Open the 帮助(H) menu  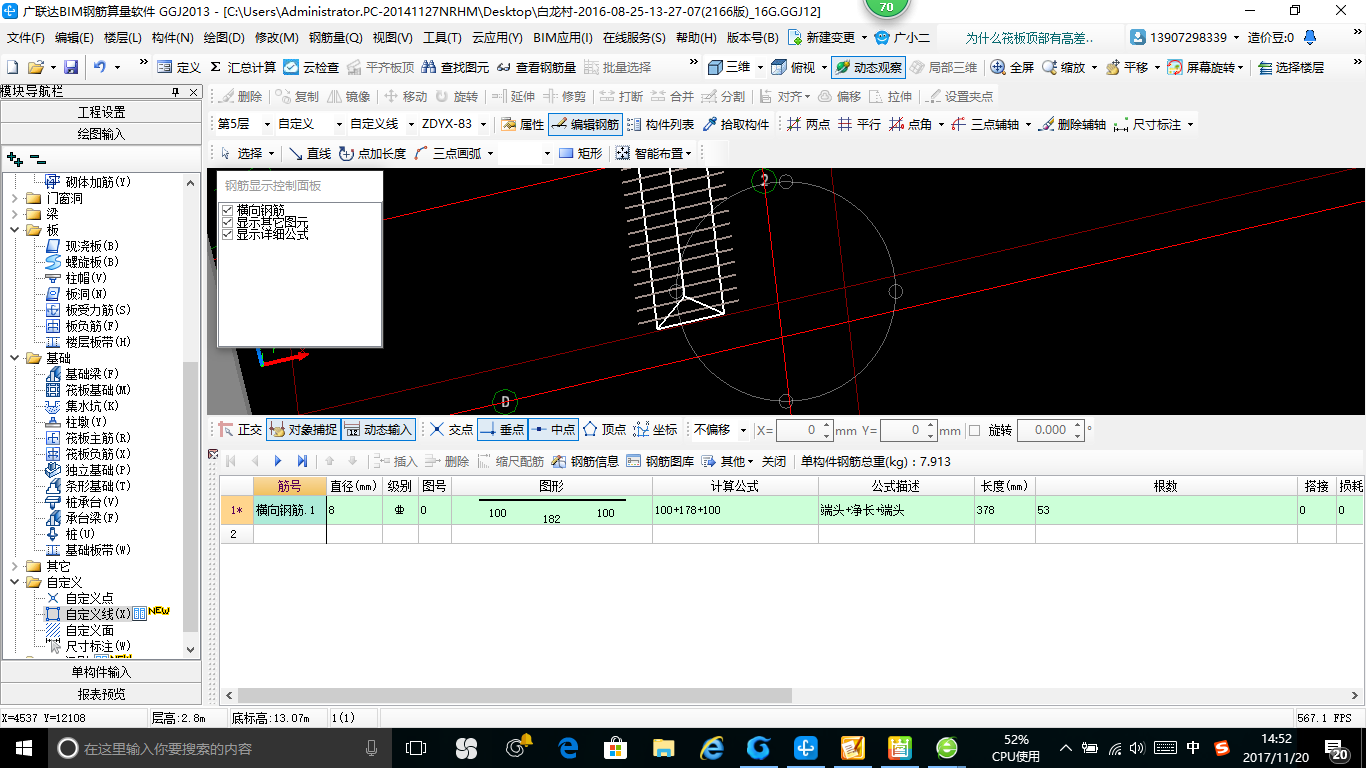tap(696, 38)
